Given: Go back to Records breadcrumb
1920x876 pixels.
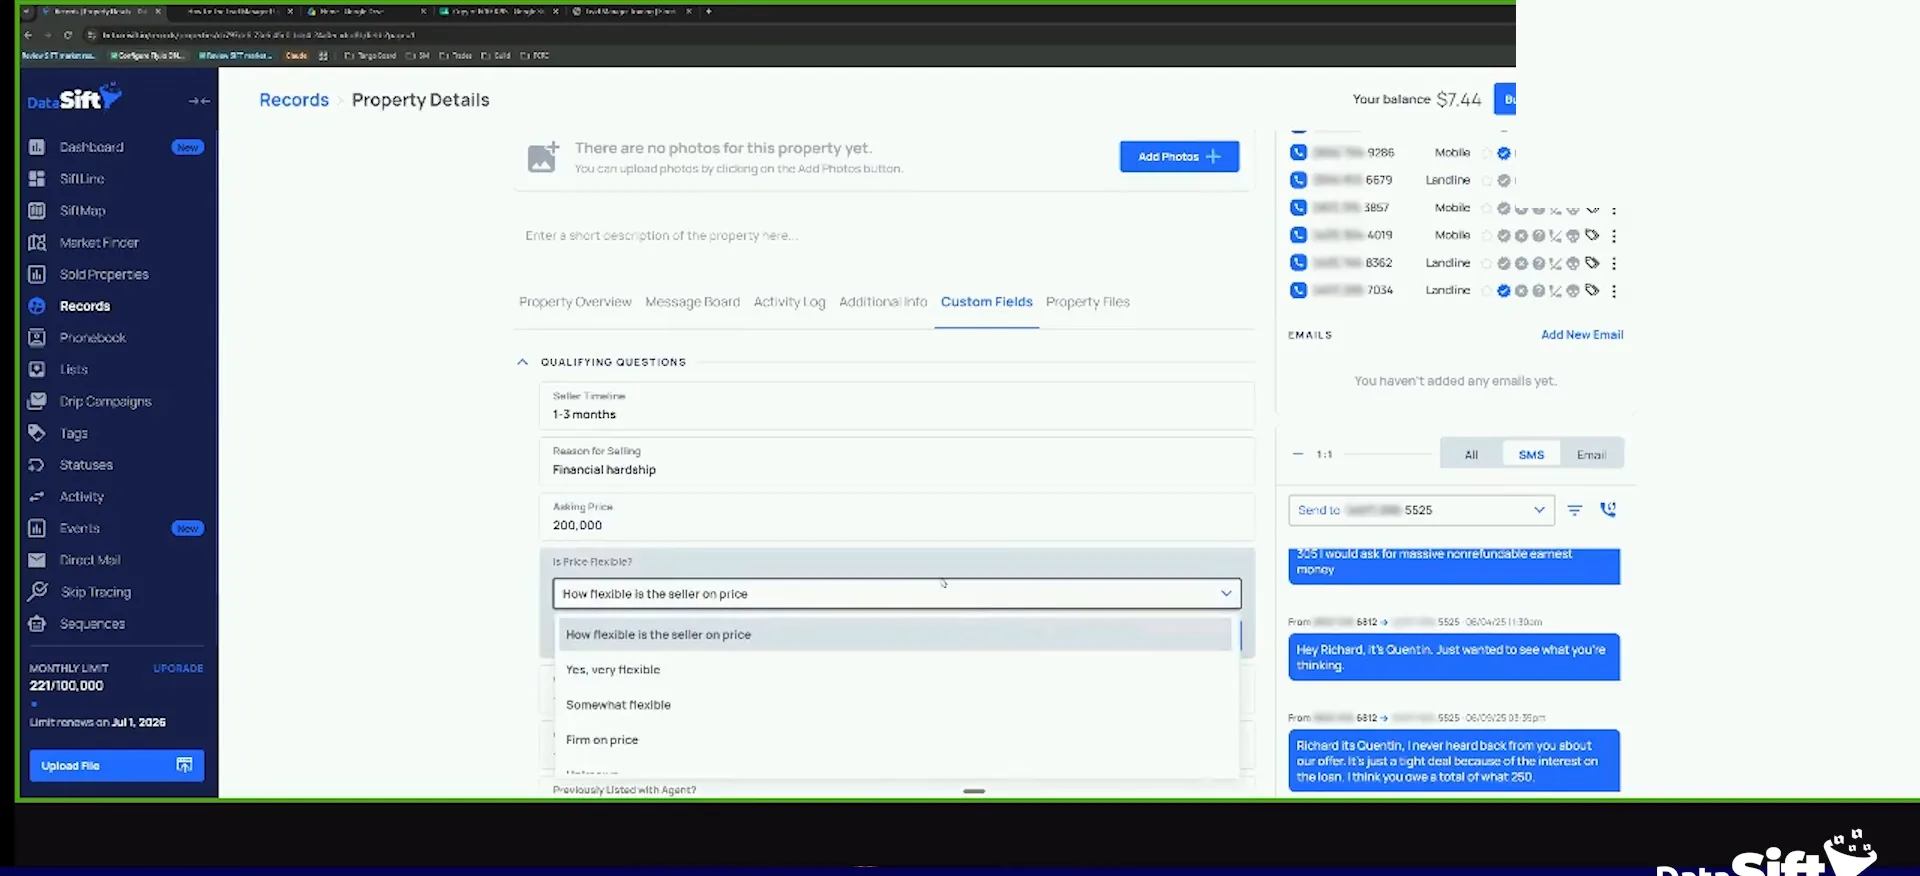Looking at the screenshot, I should pyautogui.click(x=294, y=100).
